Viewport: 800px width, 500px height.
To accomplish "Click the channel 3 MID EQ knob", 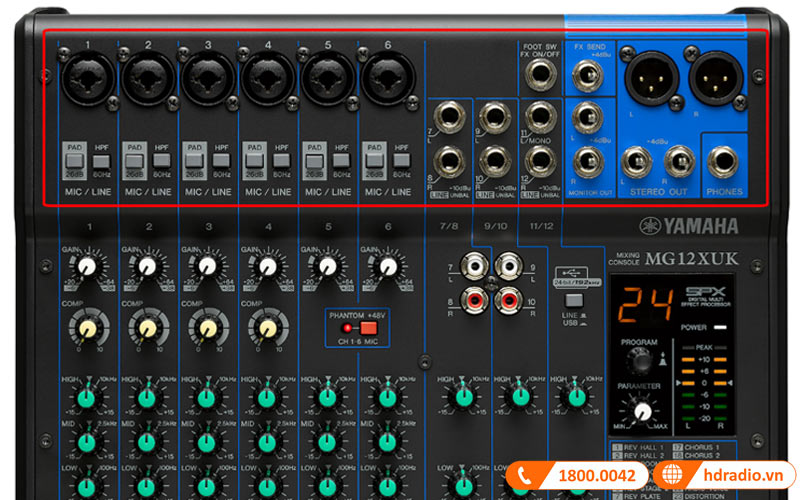I will (207, 442).
